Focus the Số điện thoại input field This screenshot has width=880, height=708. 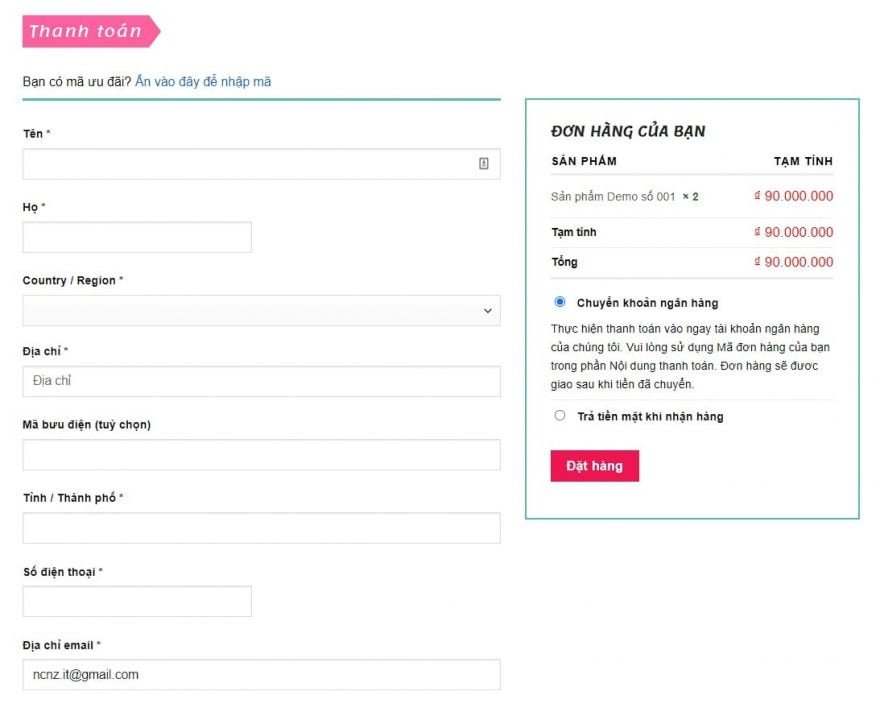137,601
